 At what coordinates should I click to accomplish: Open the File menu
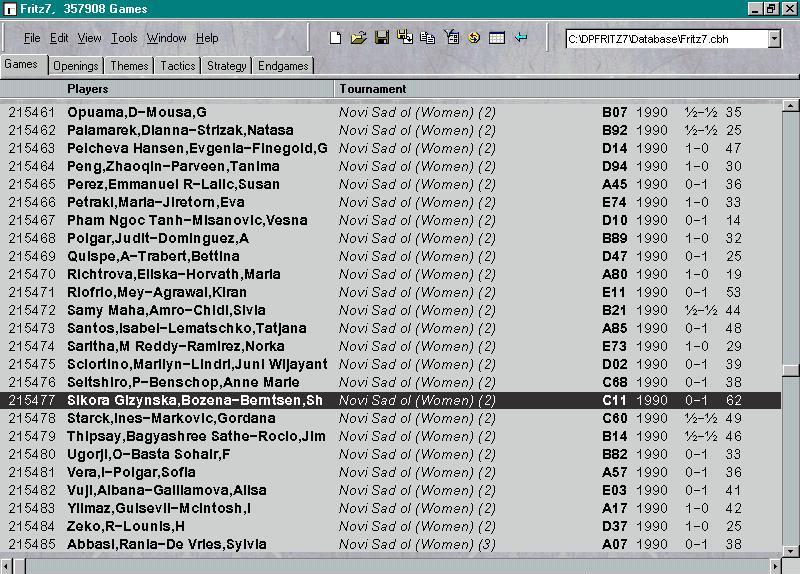(x=32, y=38)
